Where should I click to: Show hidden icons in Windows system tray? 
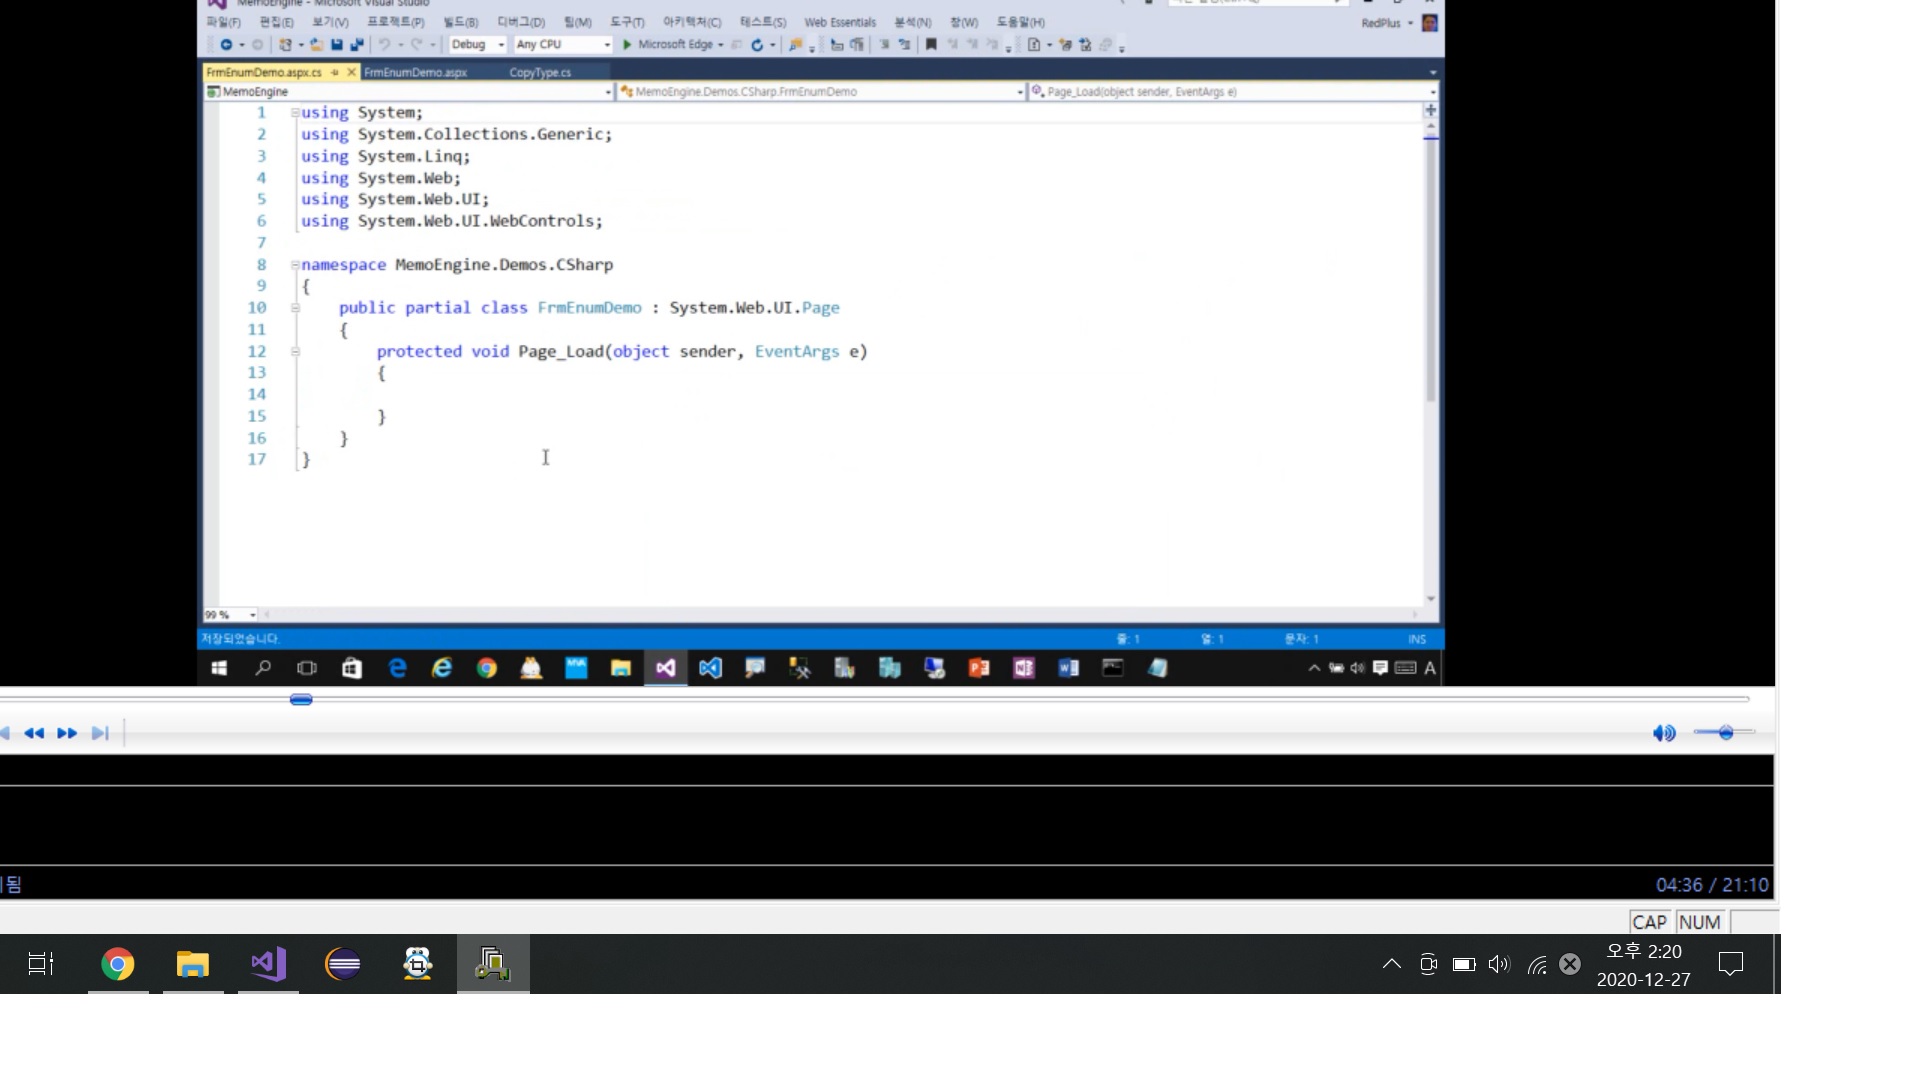coord(1391,964)
